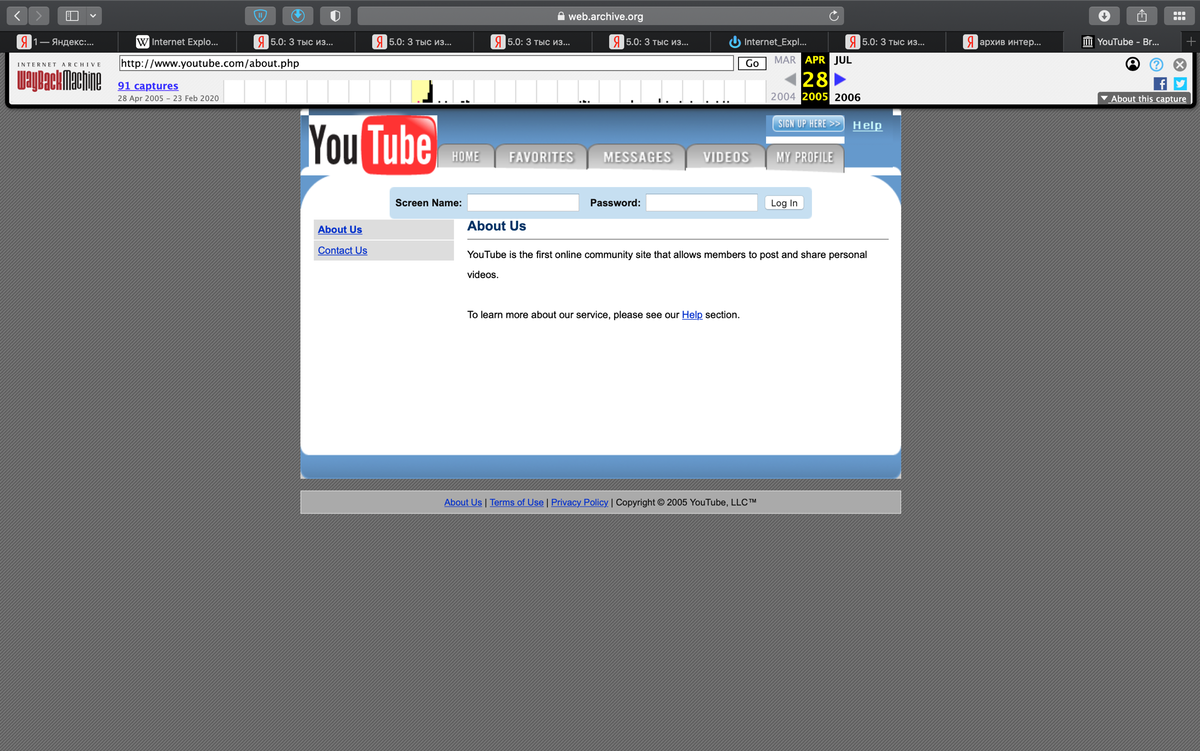
Task: Open 'About Us' in the sidebar
Action: coord(340,230)
